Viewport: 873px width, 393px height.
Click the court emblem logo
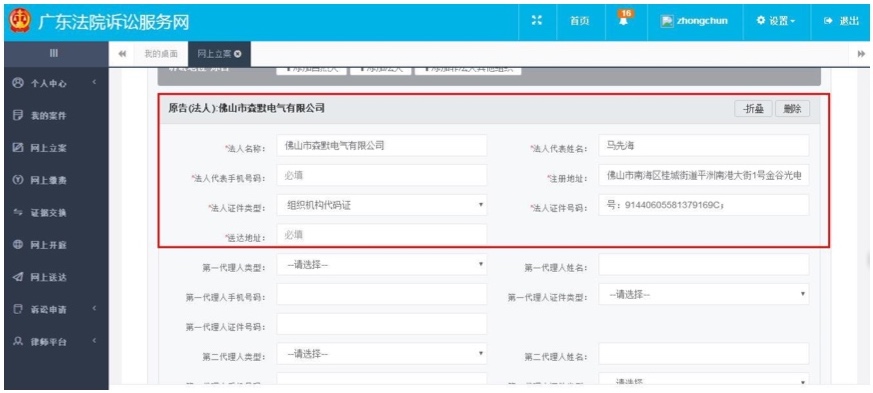[20, 21]
